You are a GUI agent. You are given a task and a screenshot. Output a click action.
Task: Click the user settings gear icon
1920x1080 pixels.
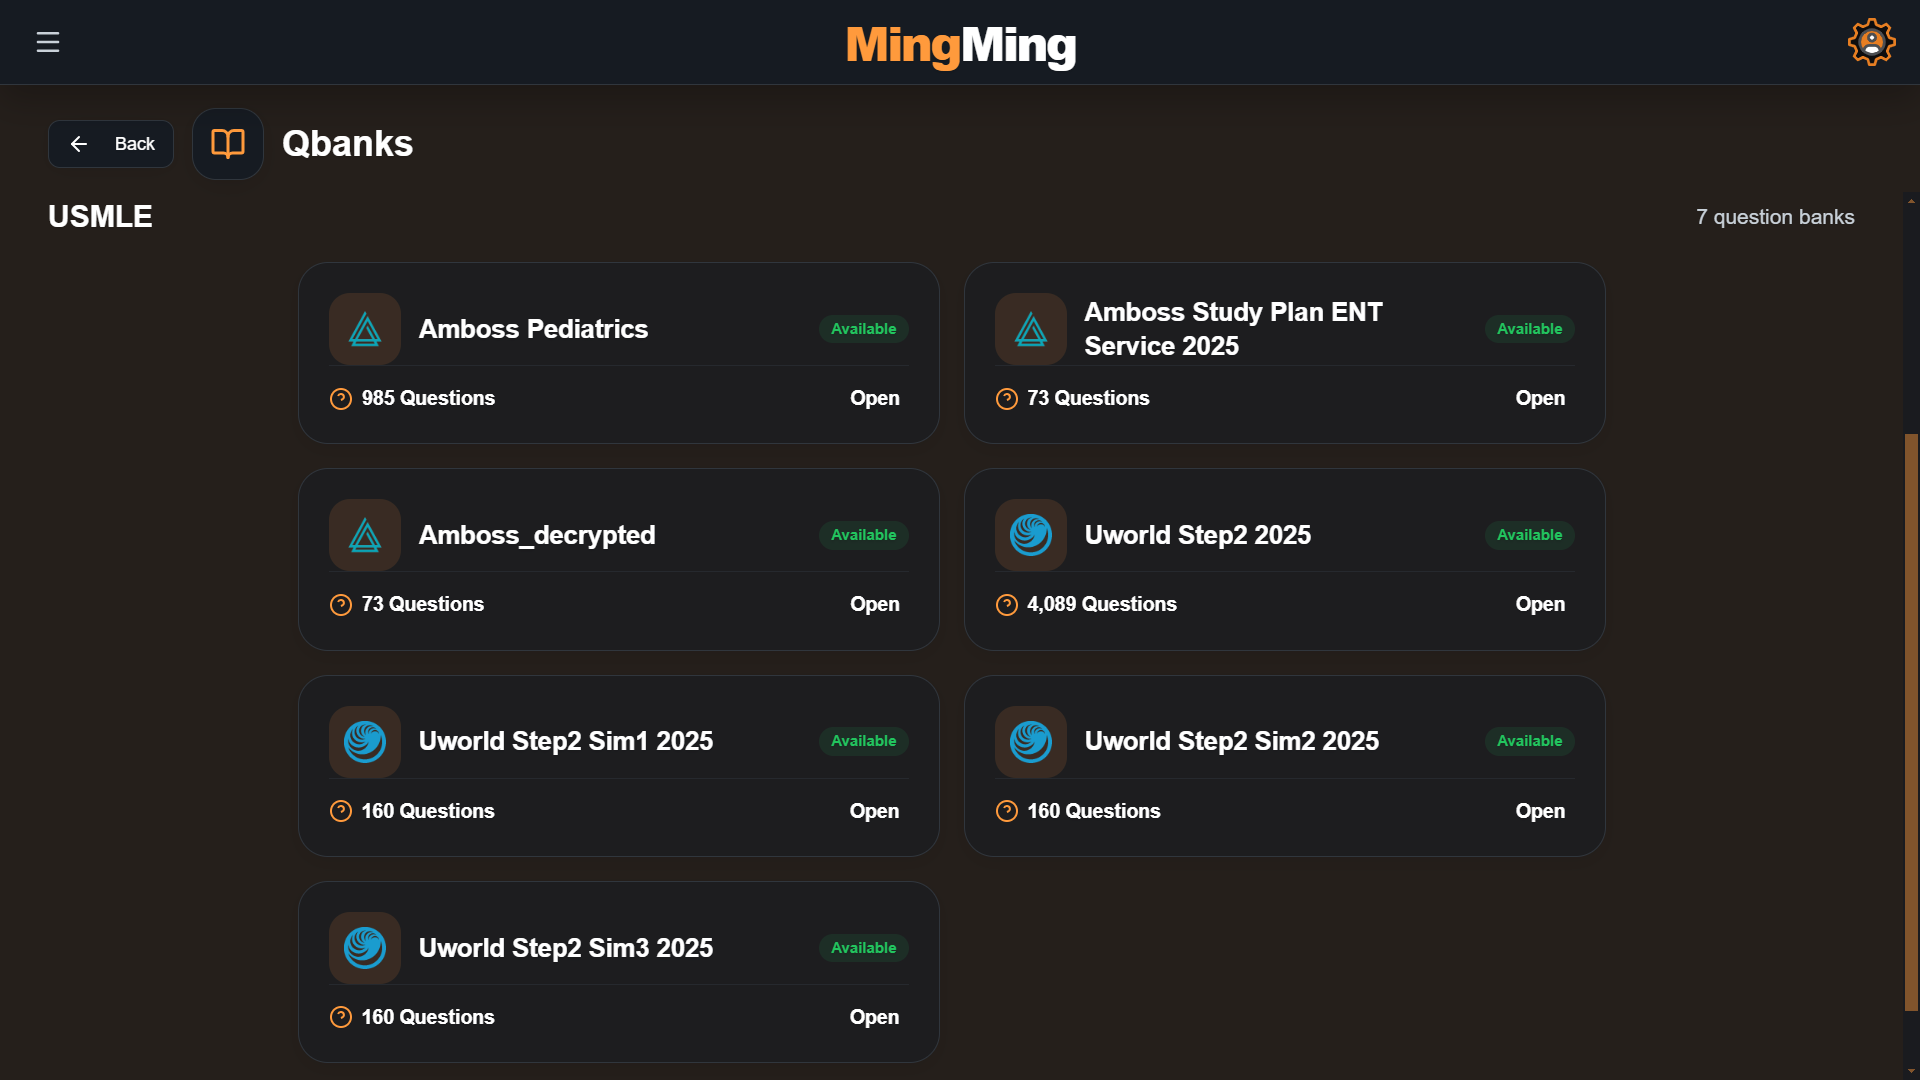[x=1871, y=42]
